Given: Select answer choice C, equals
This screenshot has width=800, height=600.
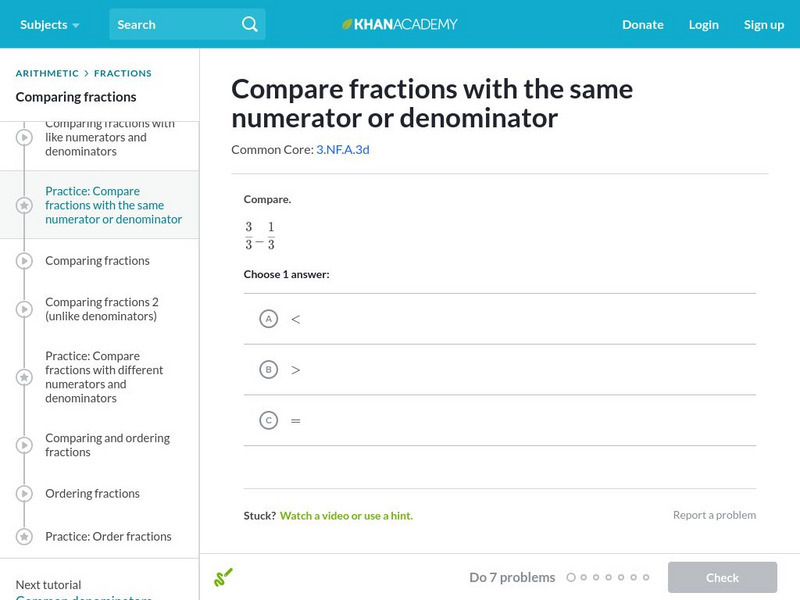Looking at the screenshot, I should point(268,421).
